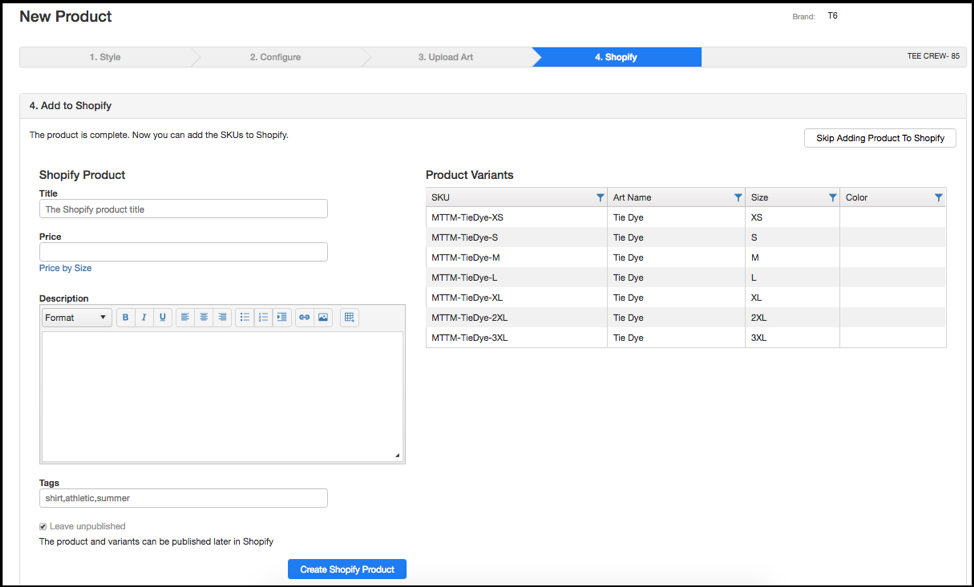Select row MTTM-TieDye-S
The image size is (974, 587).
point(686,237)
